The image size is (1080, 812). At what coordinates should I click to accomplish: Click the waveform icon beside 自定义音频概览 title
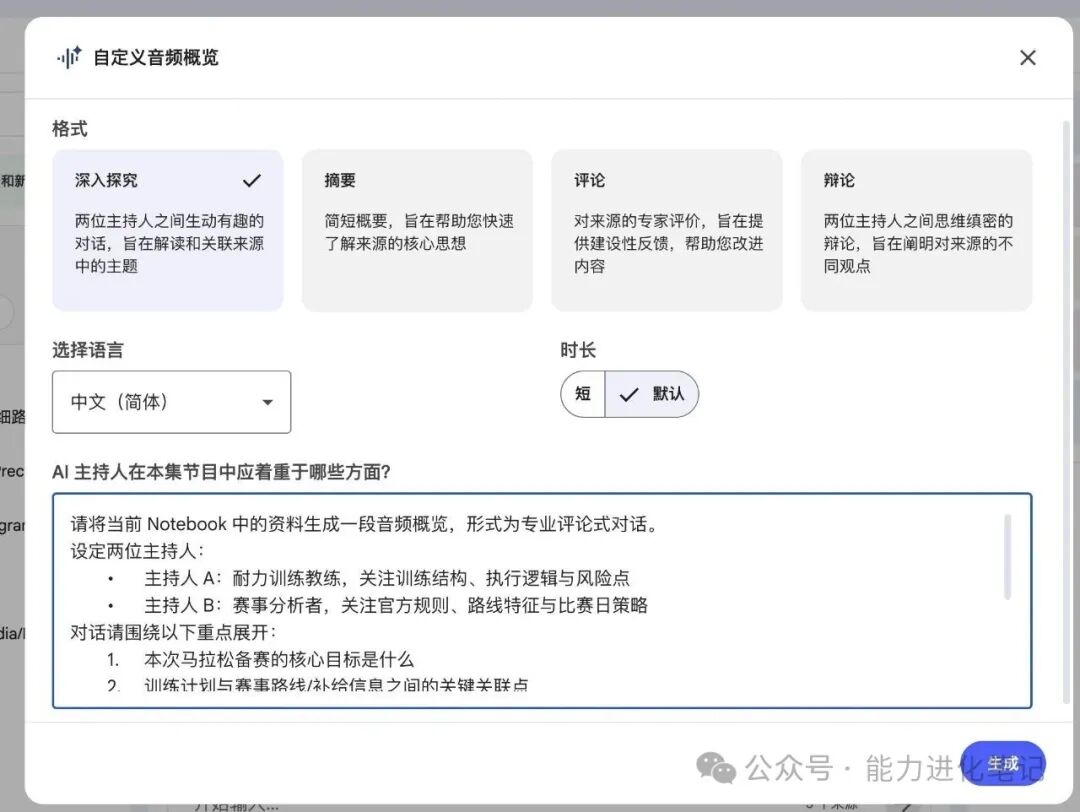pyautogui.click(x=67, y=57)
